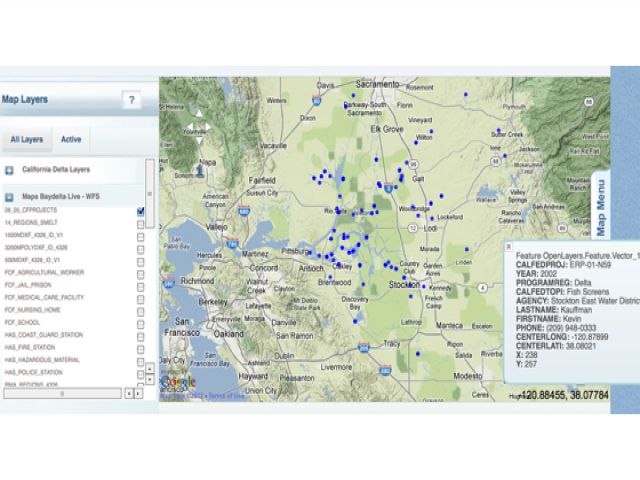Viewport: 640px width, 480px height.
Task: Click the Google logo on the map
Action: point(178,382)
